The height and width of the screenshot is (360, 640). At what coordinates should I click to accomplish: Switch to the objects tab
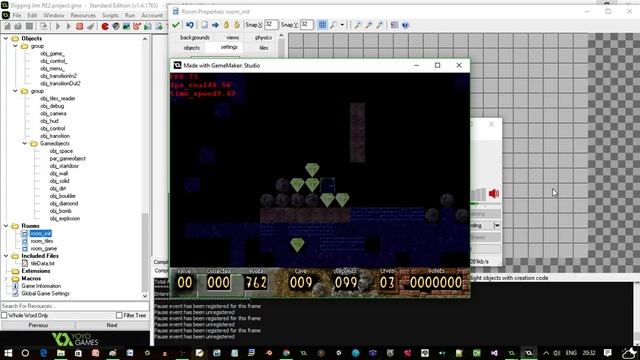191,48
